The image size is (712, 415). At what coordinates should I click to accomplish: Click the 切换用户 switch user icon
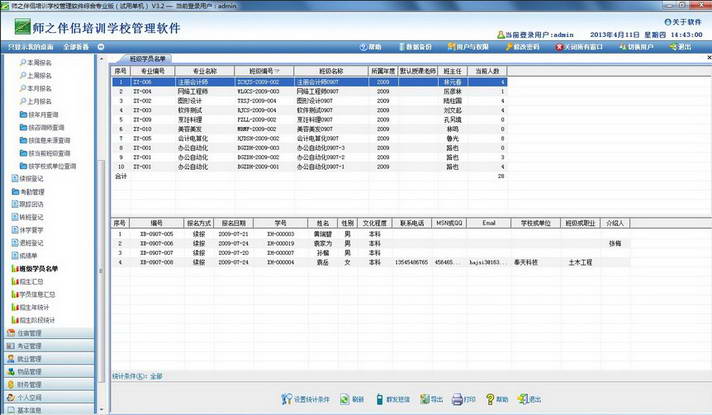coord(623,47)
